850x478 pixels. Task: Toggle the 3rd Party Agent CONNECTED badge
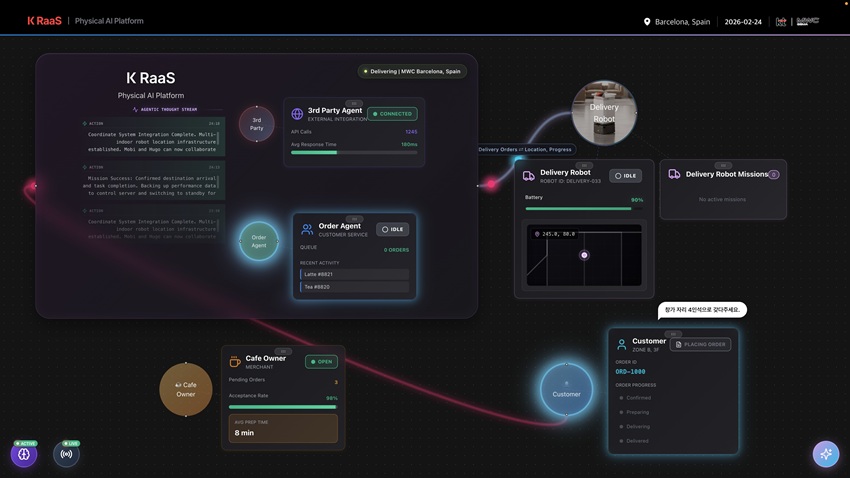point(392,114)
